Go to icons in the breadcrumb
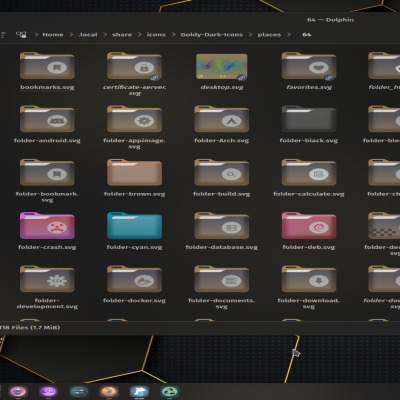The width and height of the screenshot is (400, 400). pyautogui.click(x=156, y=35)
